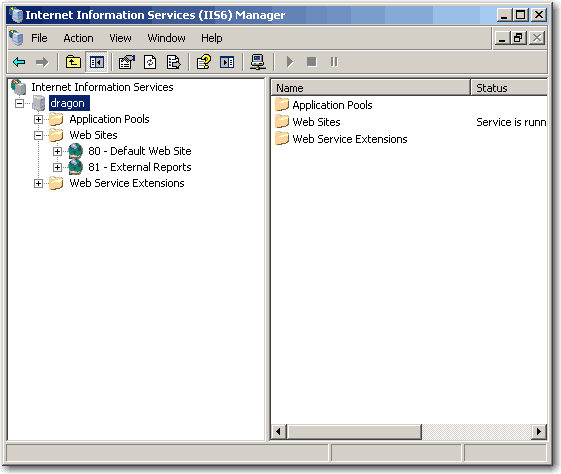The width and height of the screenshot is (561, 474).
Task: Open the Help toolbar icon
Action: pos(204,62)
